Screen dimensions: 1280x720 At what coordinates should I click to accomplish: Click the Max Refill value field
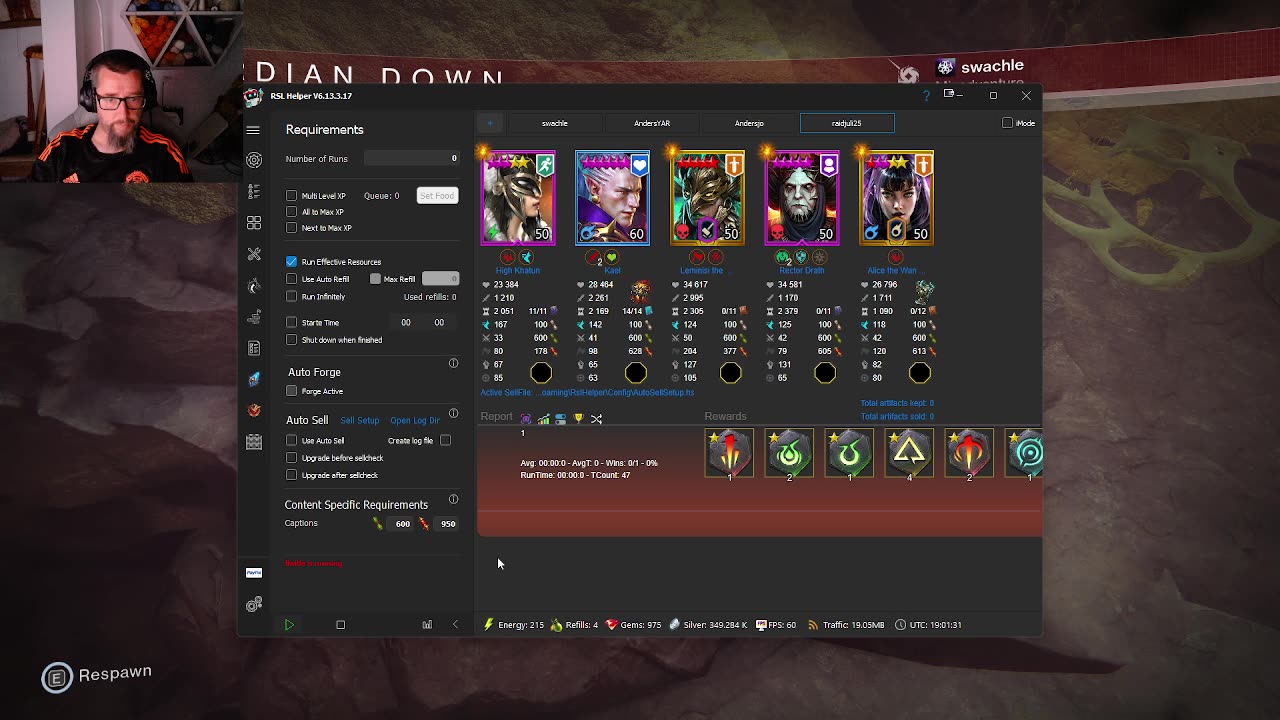tap(440, 279)
